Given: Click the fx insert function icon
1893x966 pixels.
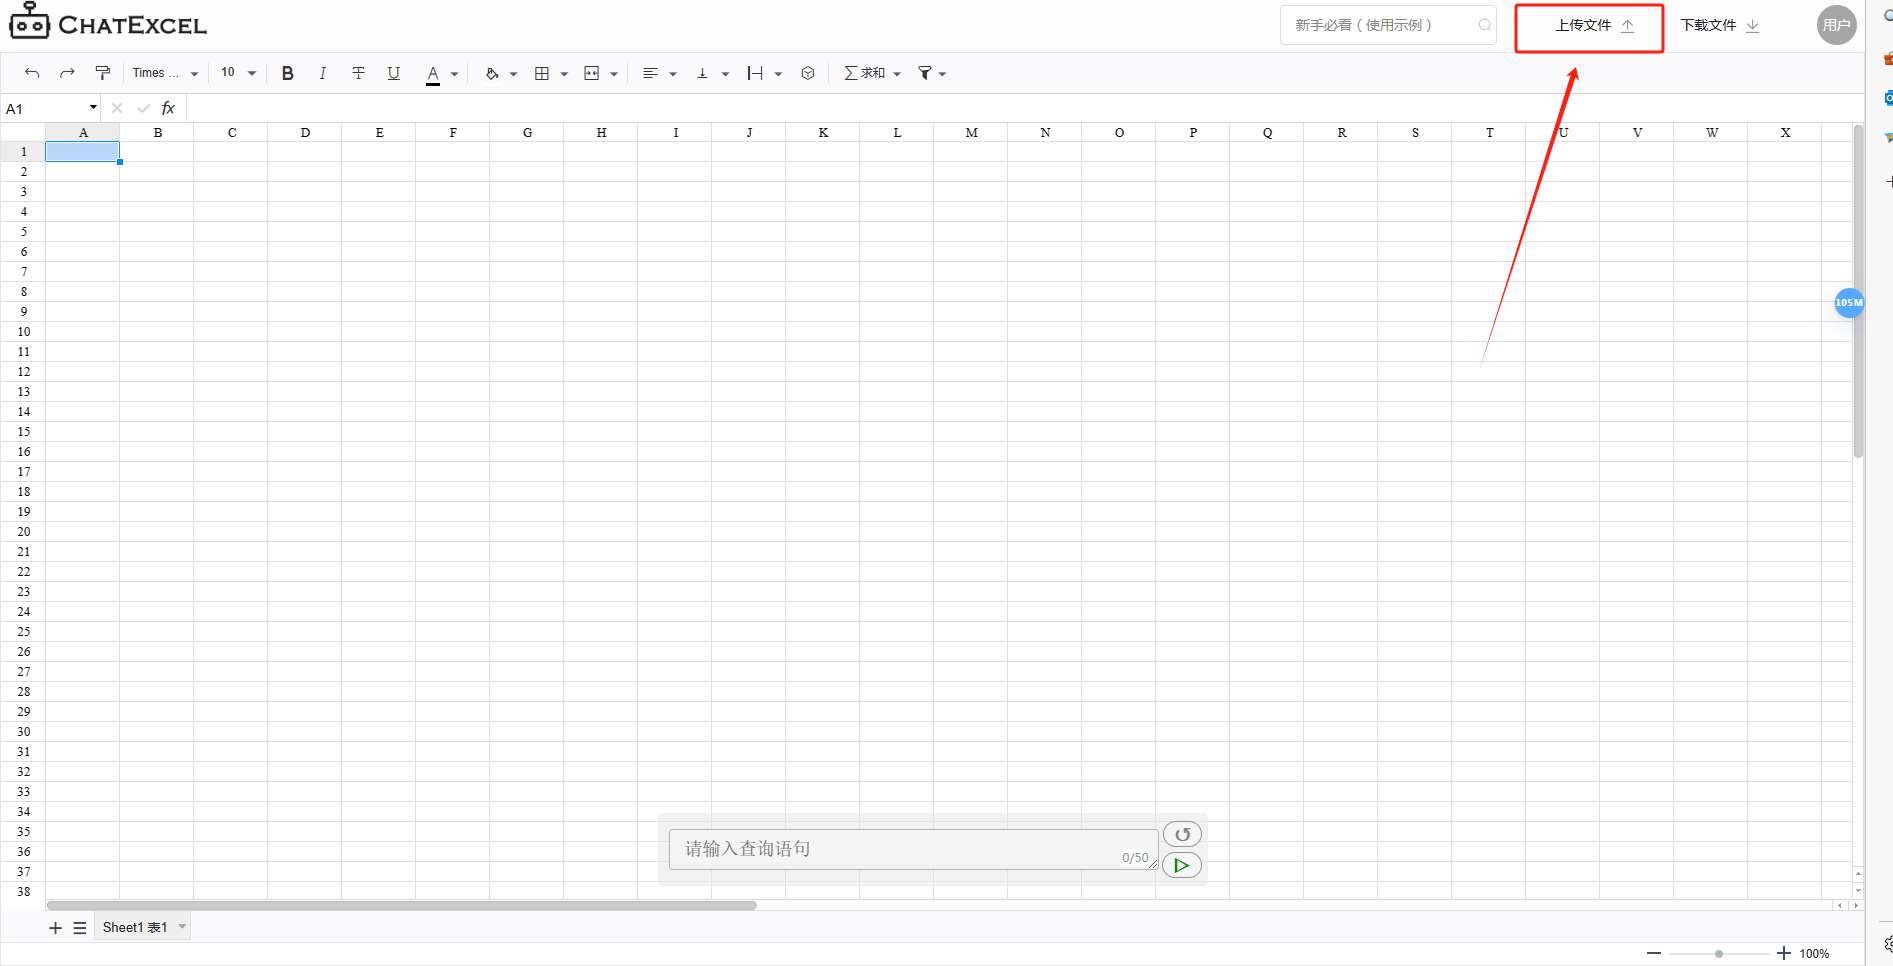Looking at the screenshot, I should (168, 108).
